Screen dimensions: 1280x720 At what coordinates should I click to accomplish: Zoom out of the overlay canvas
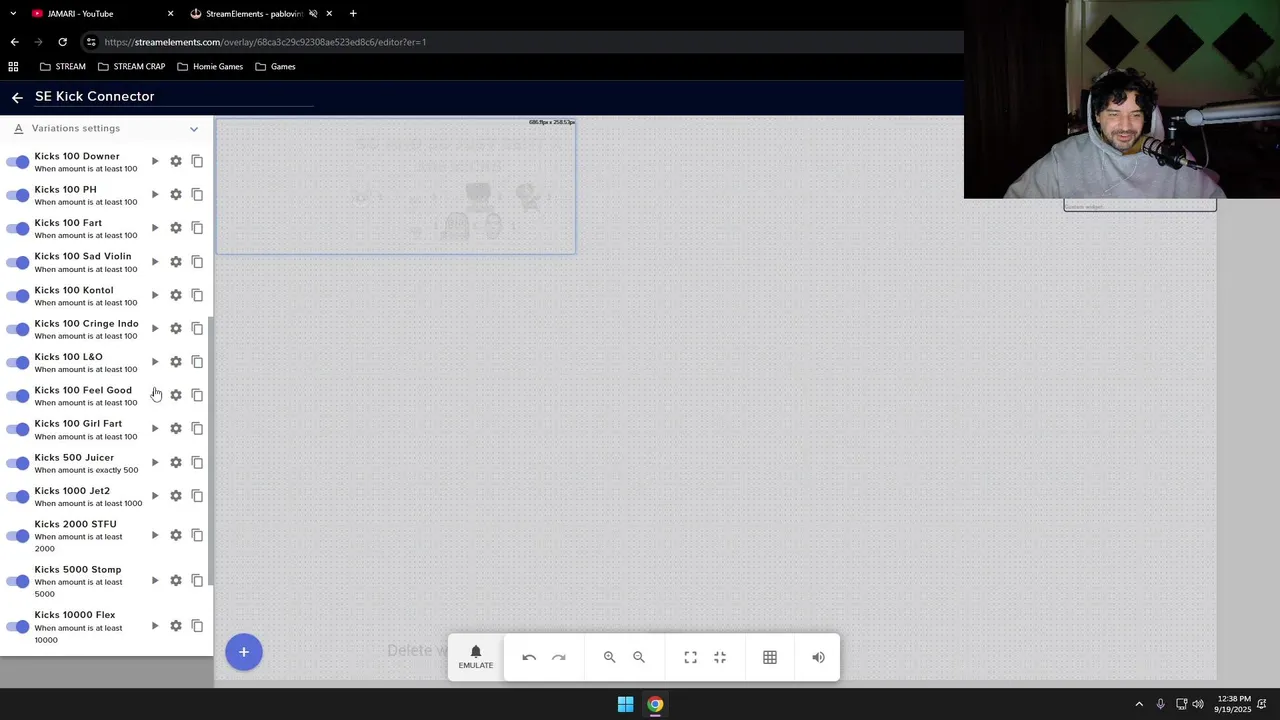(x=639, y=657)
